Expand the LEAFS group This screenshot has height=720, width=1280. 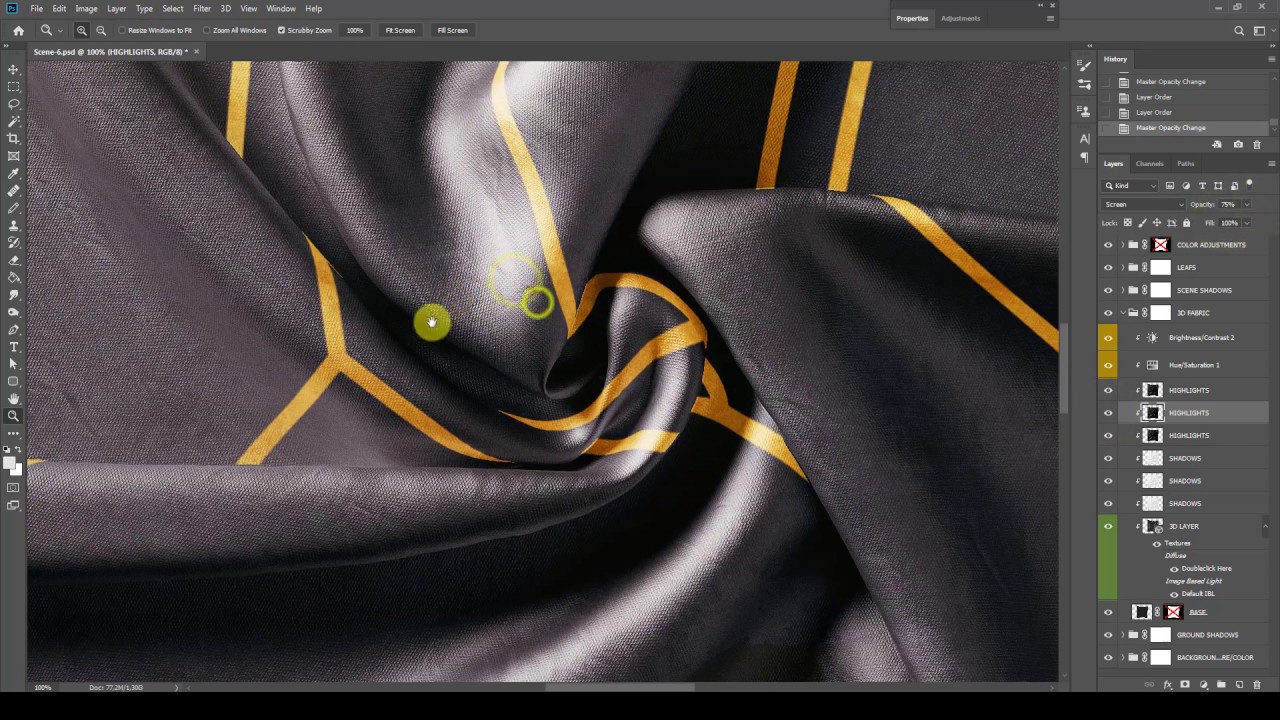pyautogui.click(x=1122, y=268)
